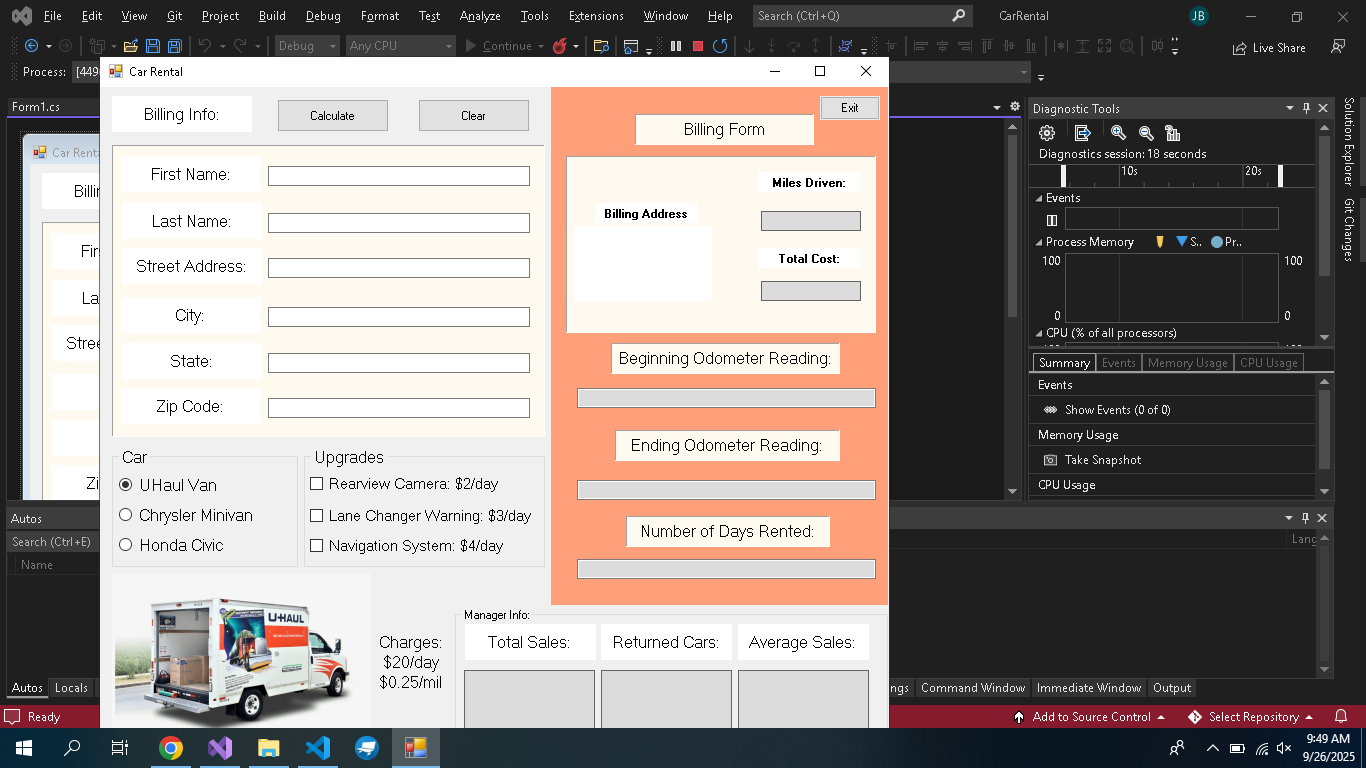Screen dimensions: 1366x768
Task: Open Chrome from the taskbar
Action: click(x=171, y=748)
